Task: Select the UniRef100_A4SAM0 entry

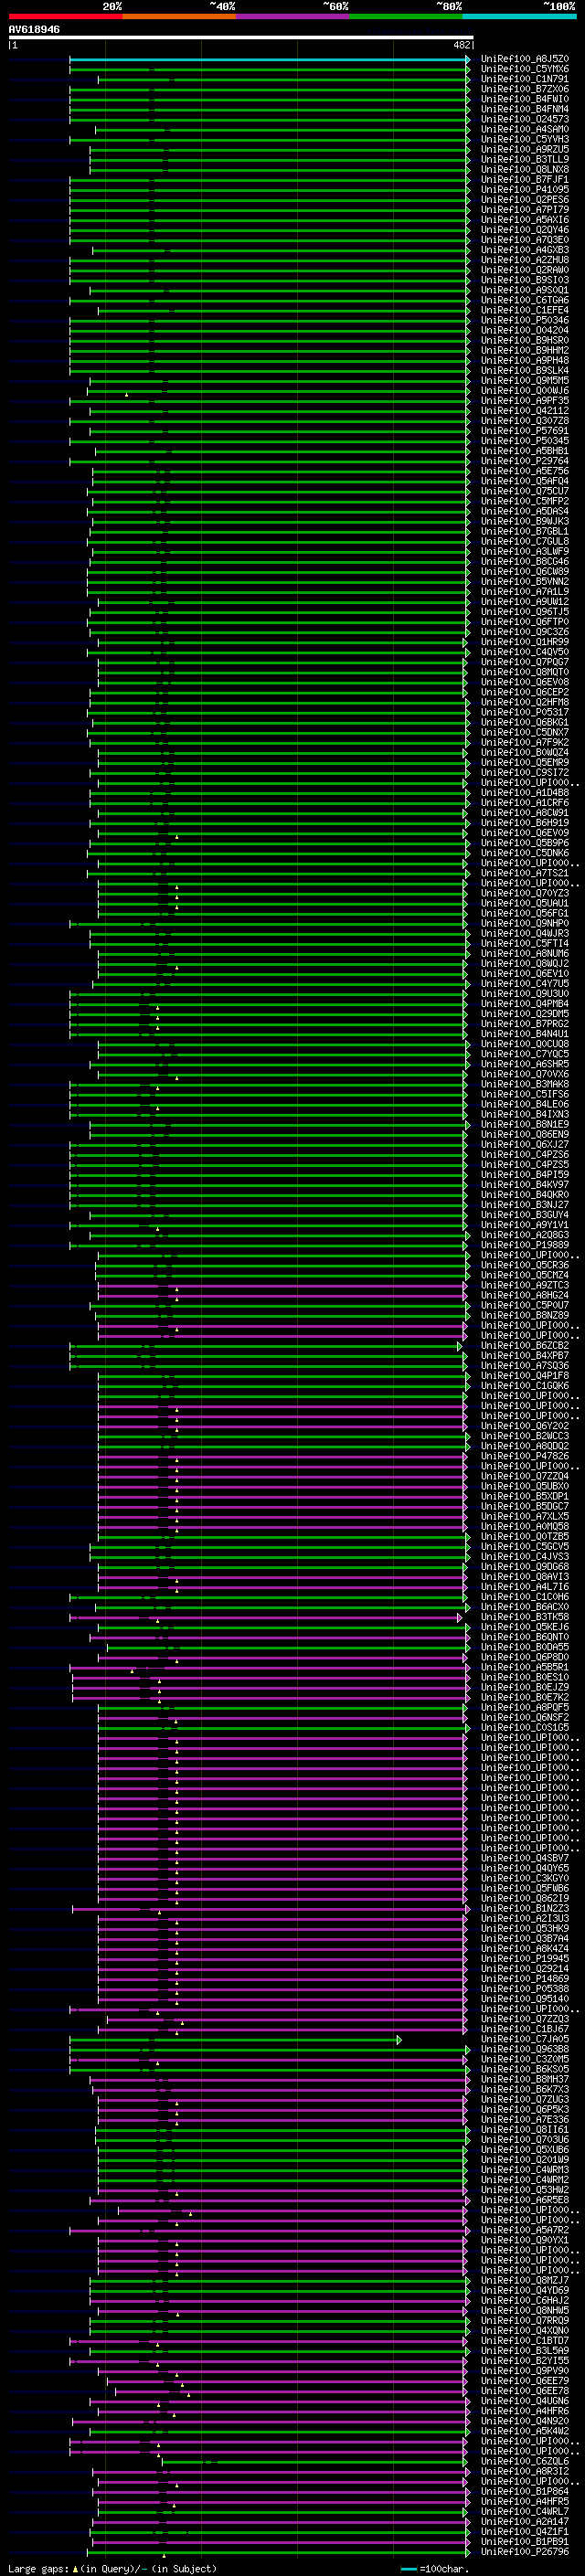Action: pyautogui.click(x=525, y=129)
